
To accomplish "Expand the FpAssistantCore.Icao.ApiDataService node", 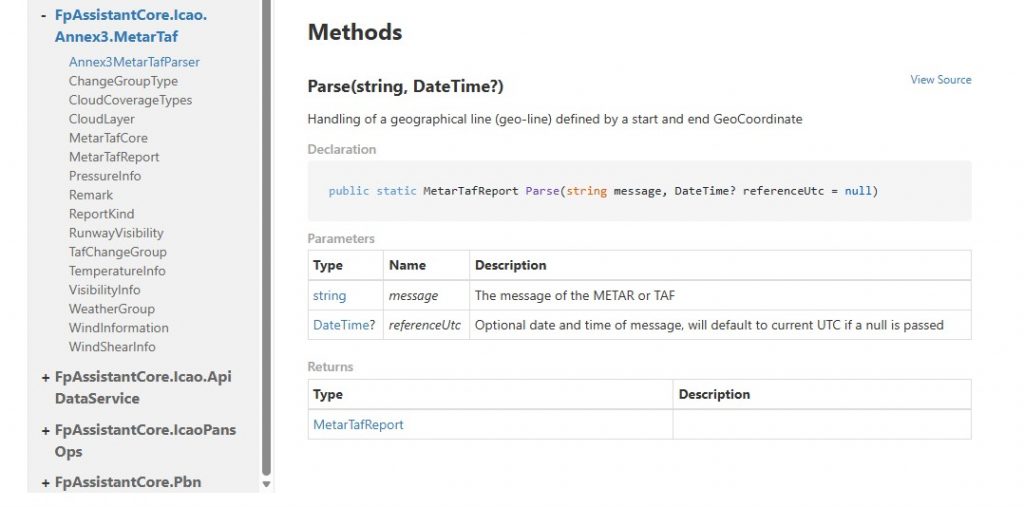I will point(45,377).
